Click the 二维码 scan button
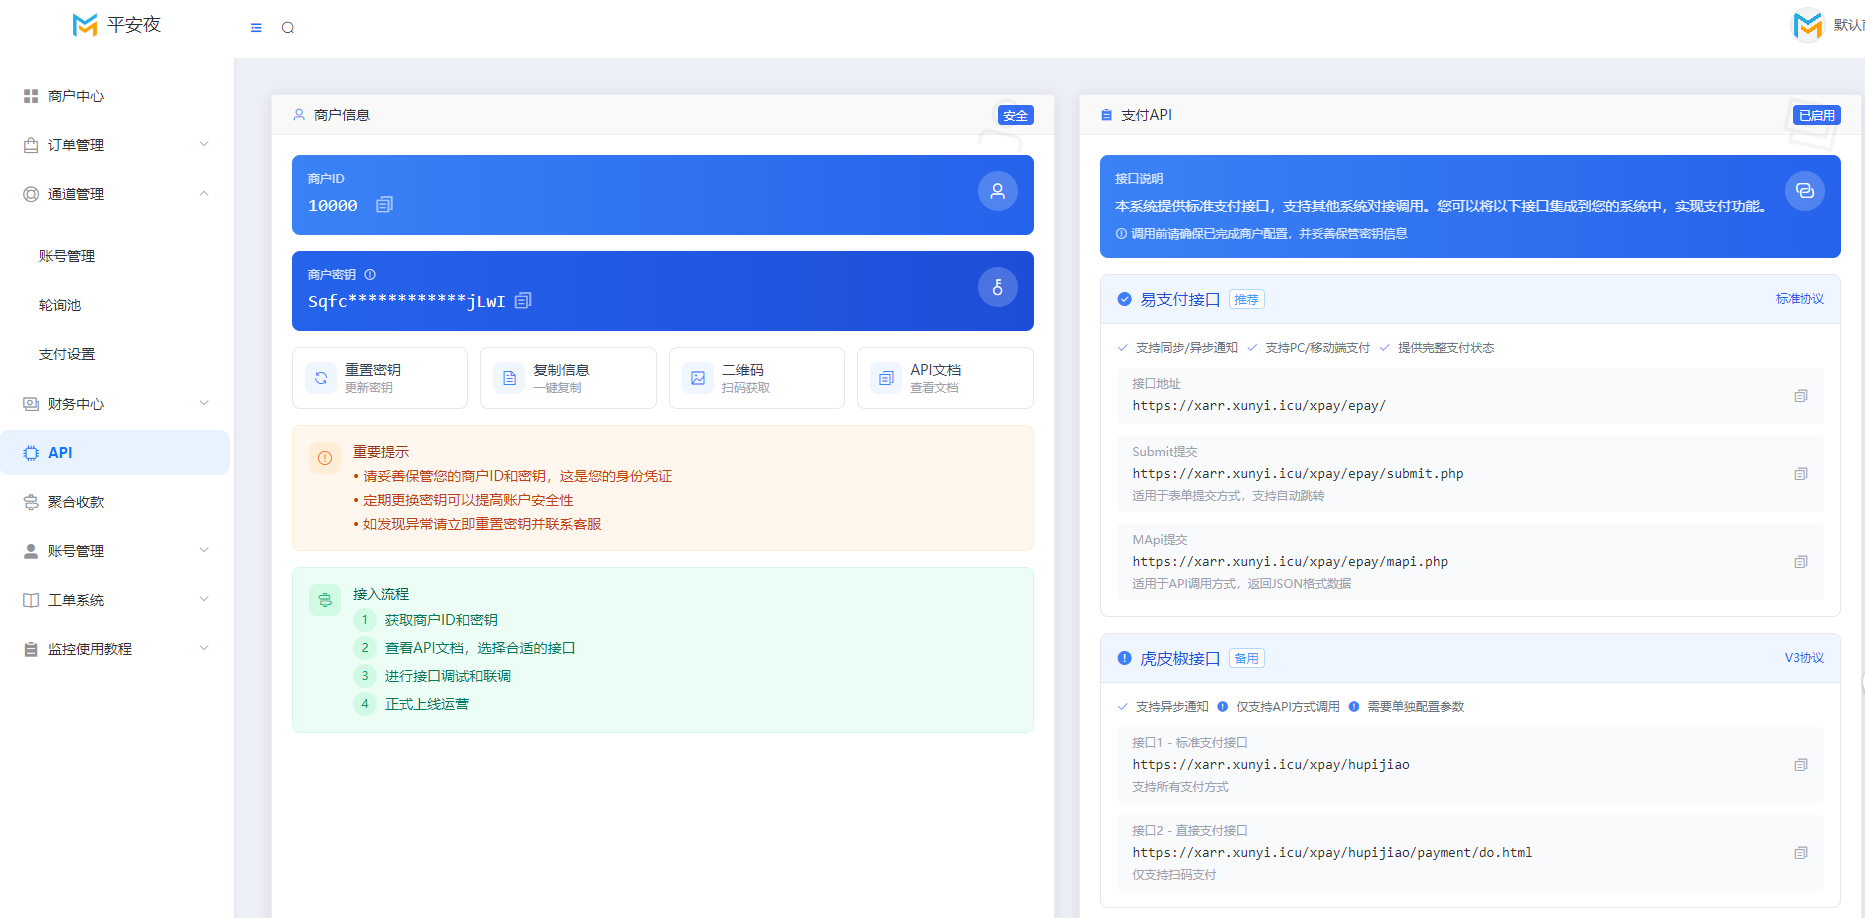The image size is (1865, 918). pyautogui.click(x=757, y=378)
